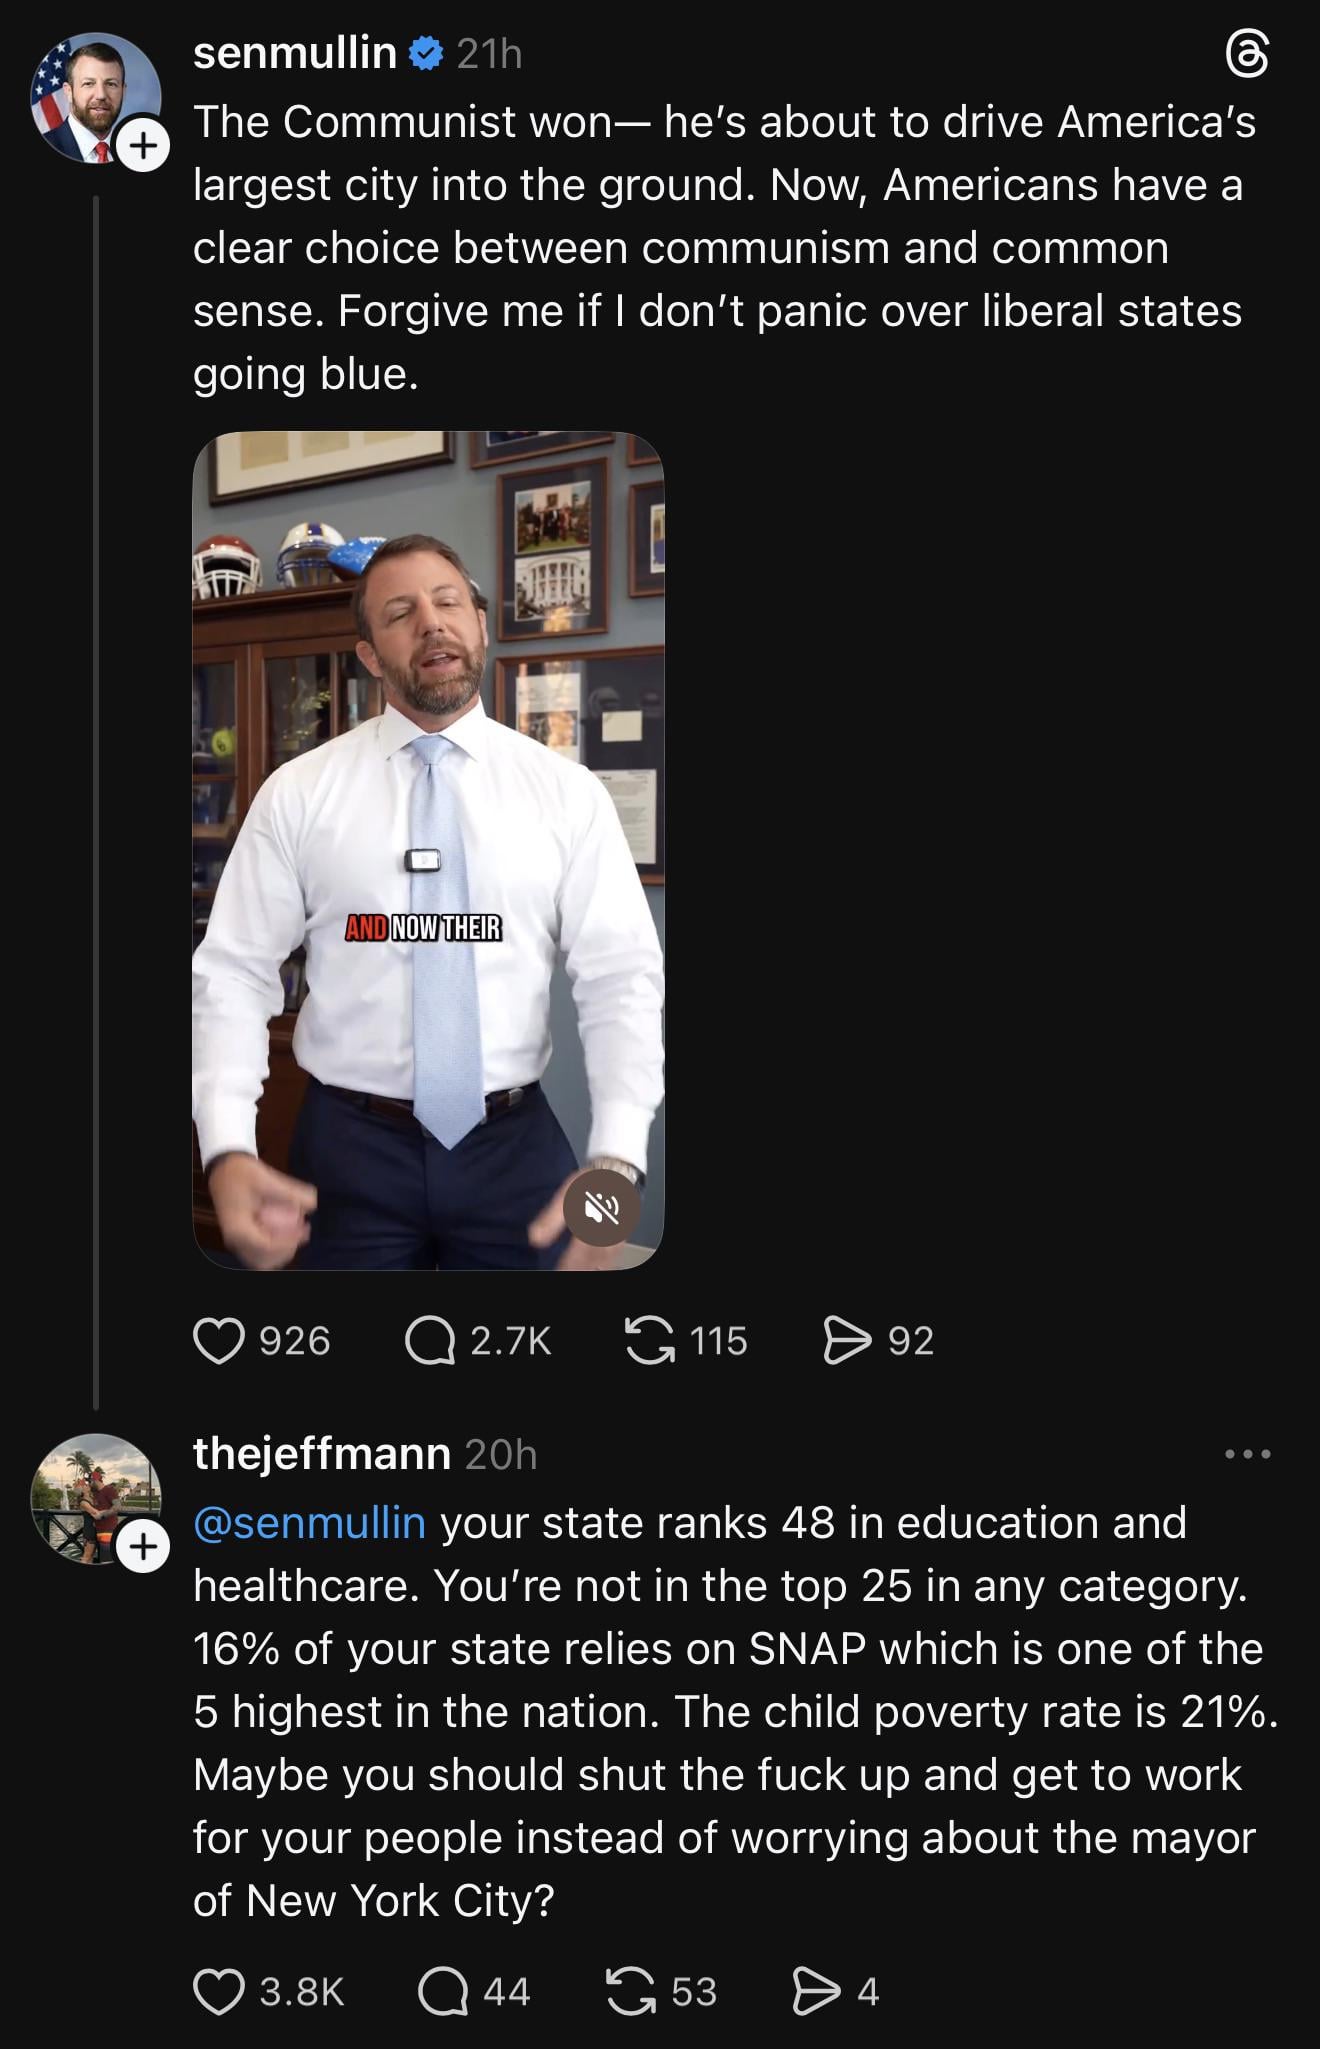Unmute the video sound
Viewport: 1320px width, 2049px height.
pos(601,1209)
